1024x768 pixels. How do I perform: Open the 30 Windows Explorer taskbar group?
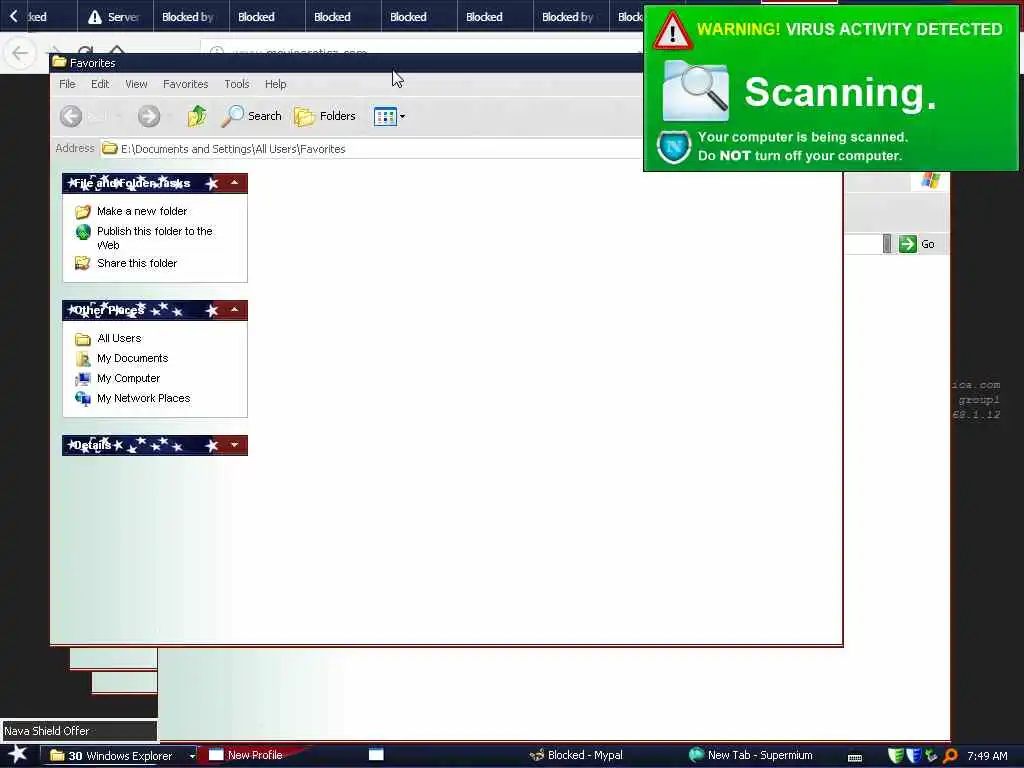click(x=120, y=756)
